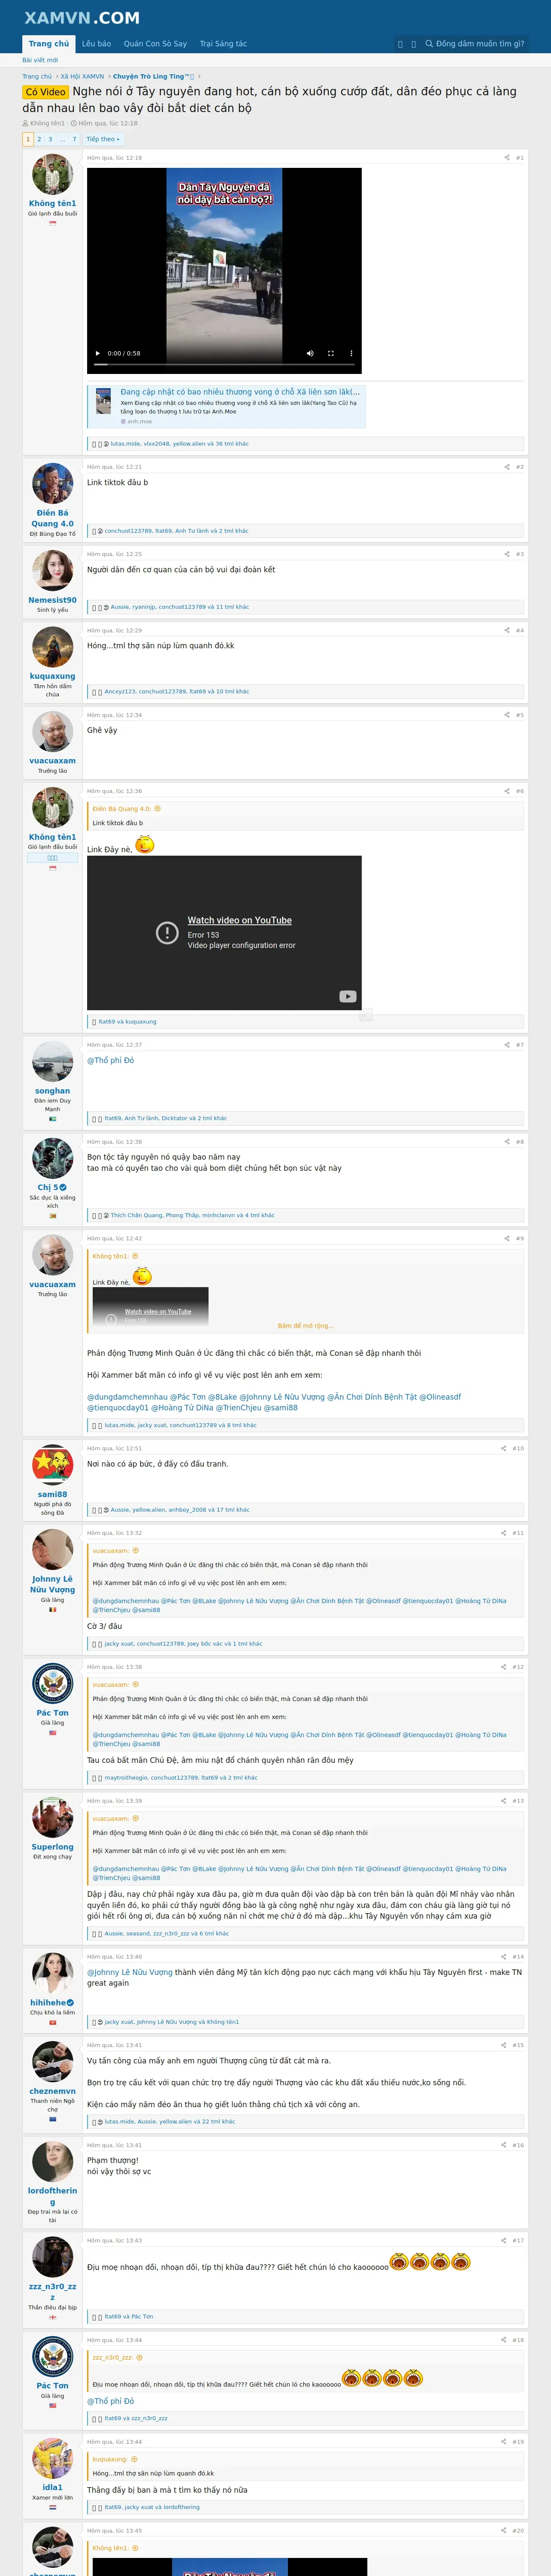Open Pác Tơn avatar on post #12
551x2576 pixels.
52,1684
